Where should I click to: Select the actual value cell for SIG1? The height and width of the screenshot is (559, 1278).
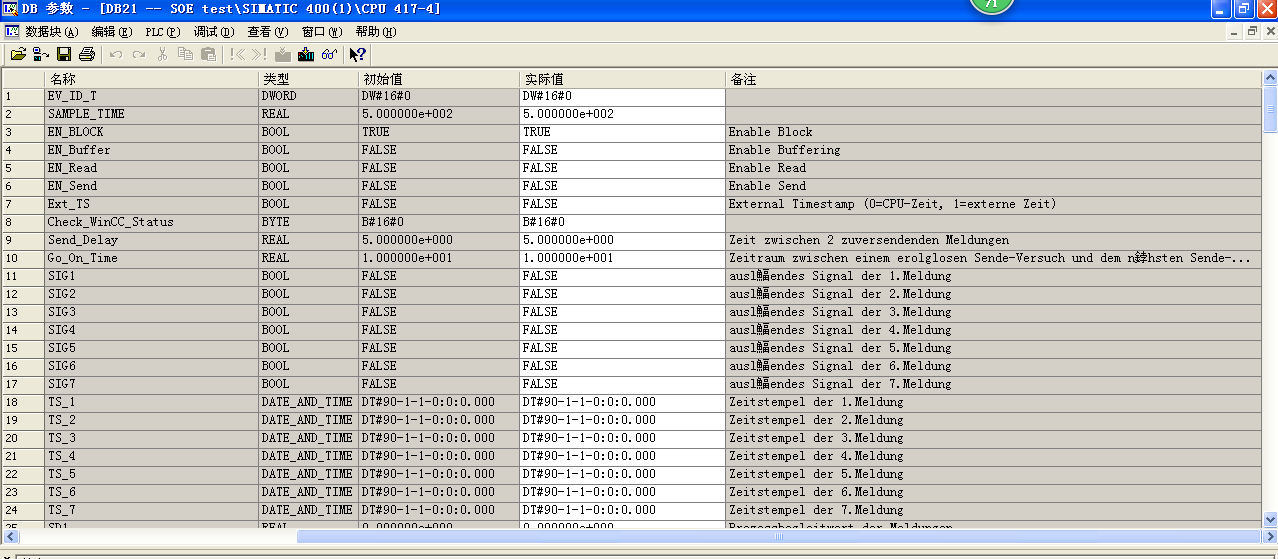[x=621, y=276]
